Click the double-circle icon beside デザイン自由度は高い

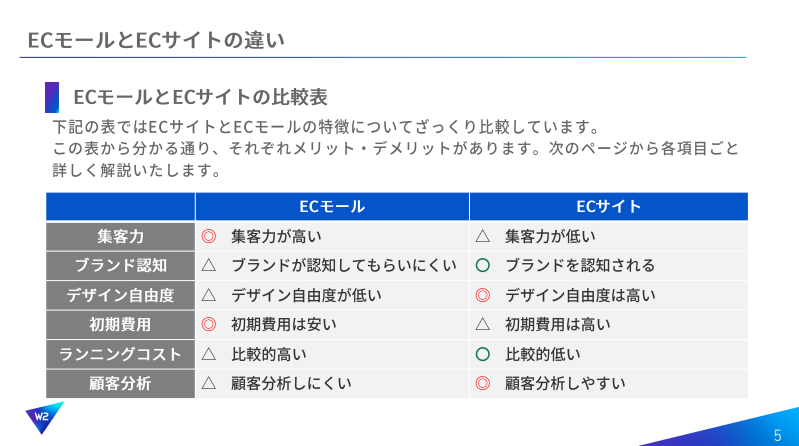pos(483,295)
